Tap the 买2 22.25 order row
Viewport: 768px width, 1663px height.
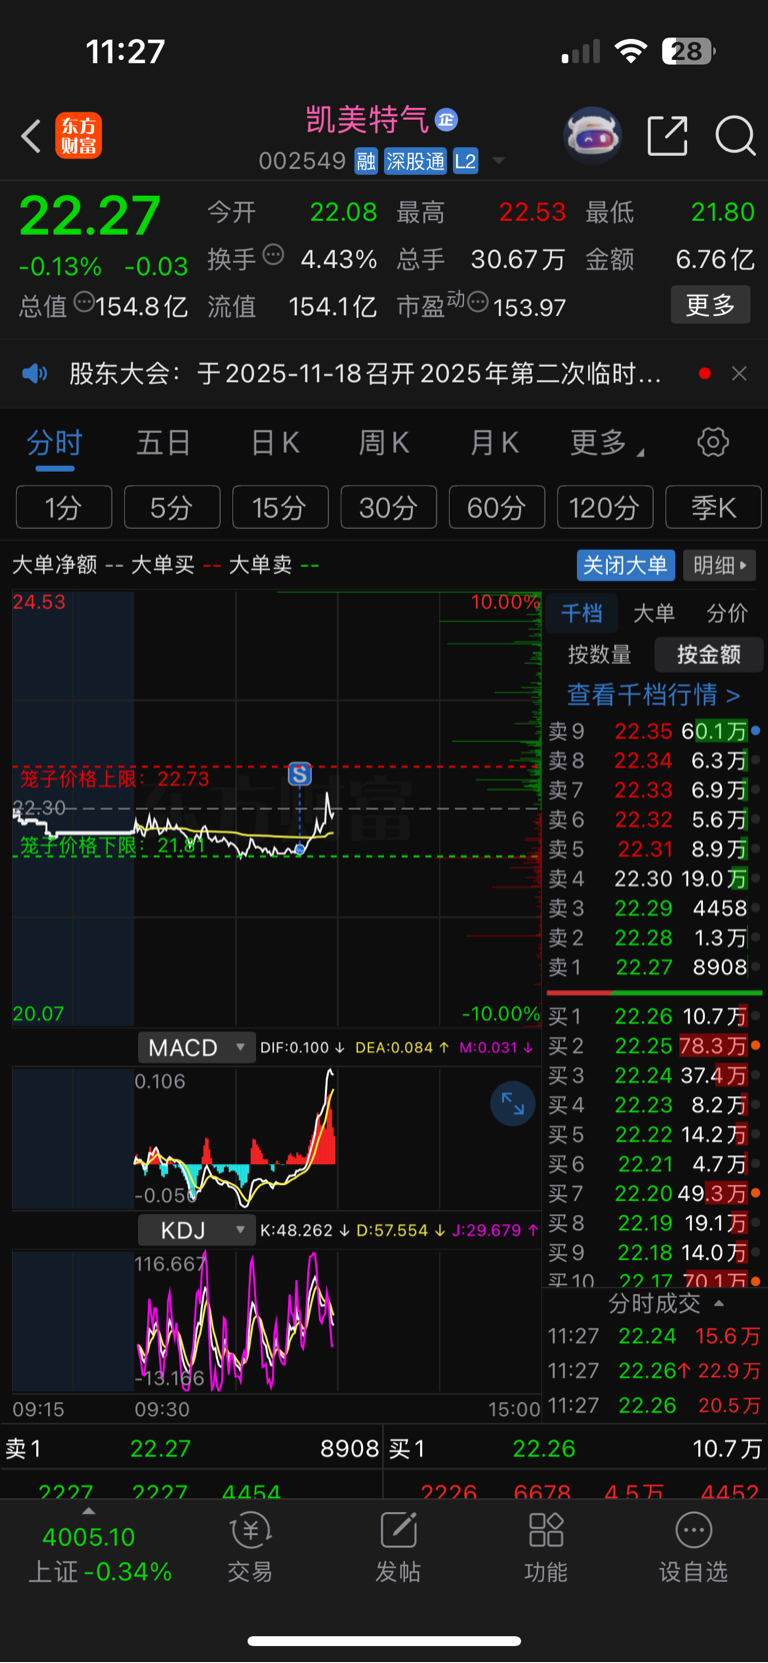655,1046
